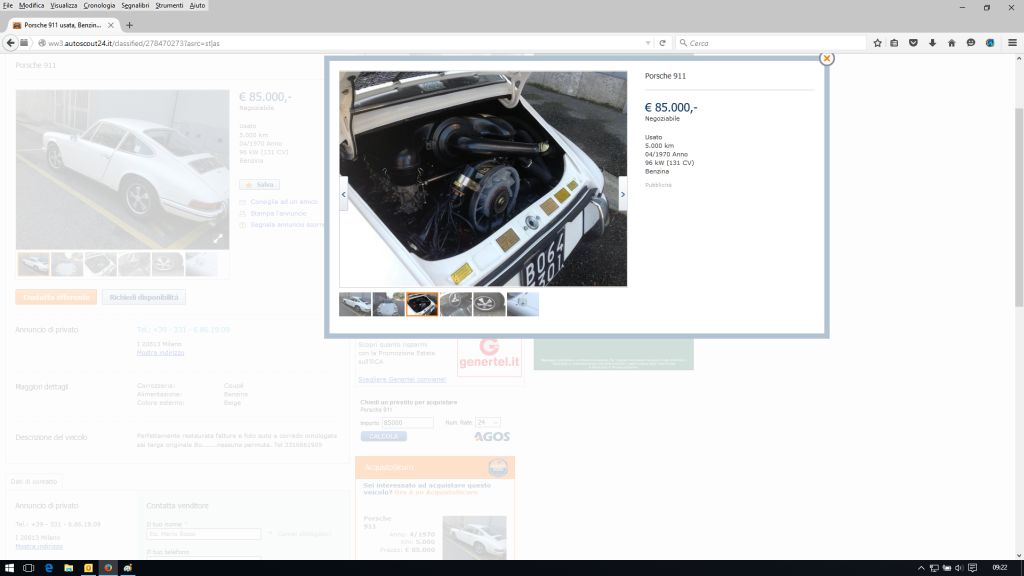Open the Action Center notifications icon
The width and height of the screenshot is (1024, 576).
coord(972,568)
